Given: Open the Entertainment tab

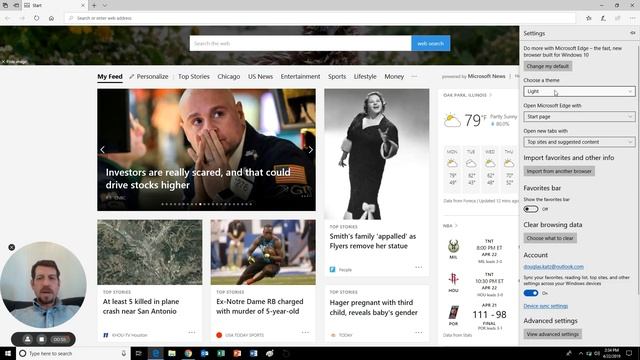Looking at the screenshot, I should coord(300,76).
